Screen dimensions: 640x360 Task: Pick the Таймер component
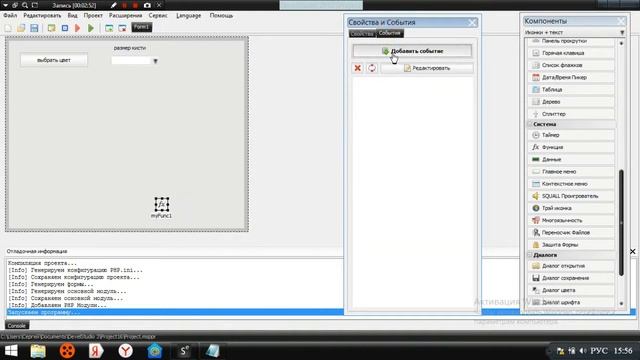coord(571,135)
